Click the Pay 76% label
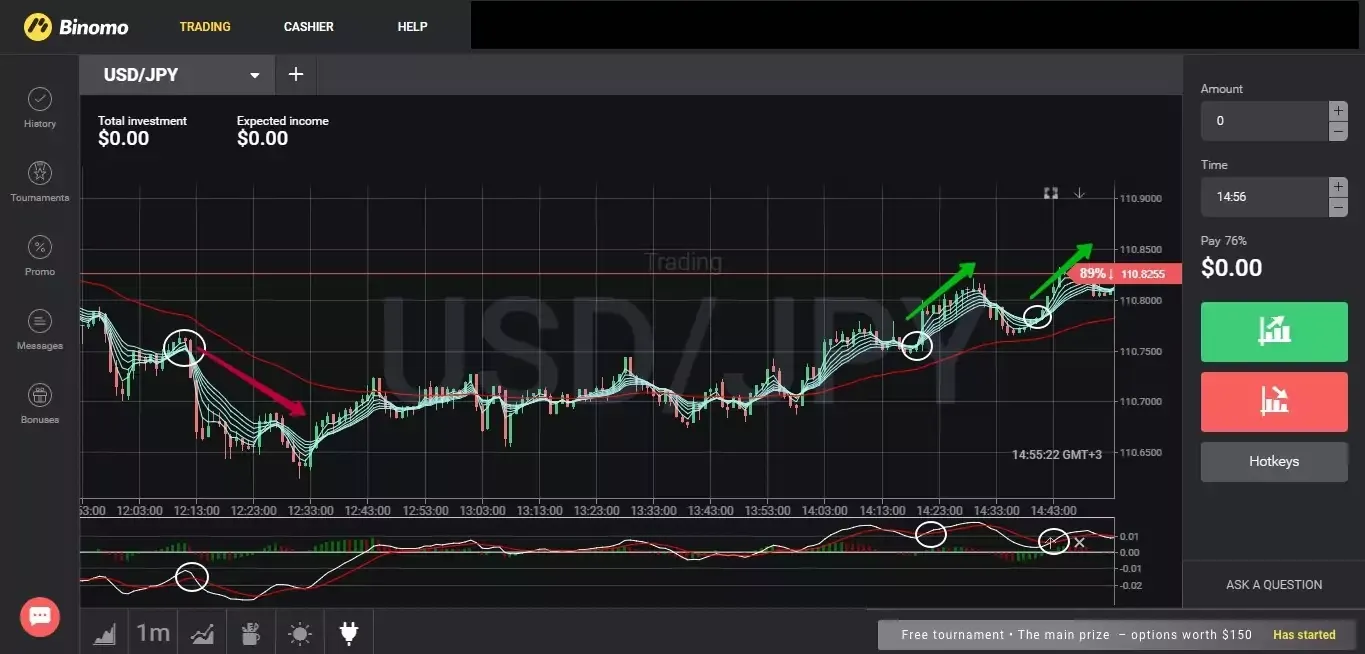 [x=1223, y=241]
